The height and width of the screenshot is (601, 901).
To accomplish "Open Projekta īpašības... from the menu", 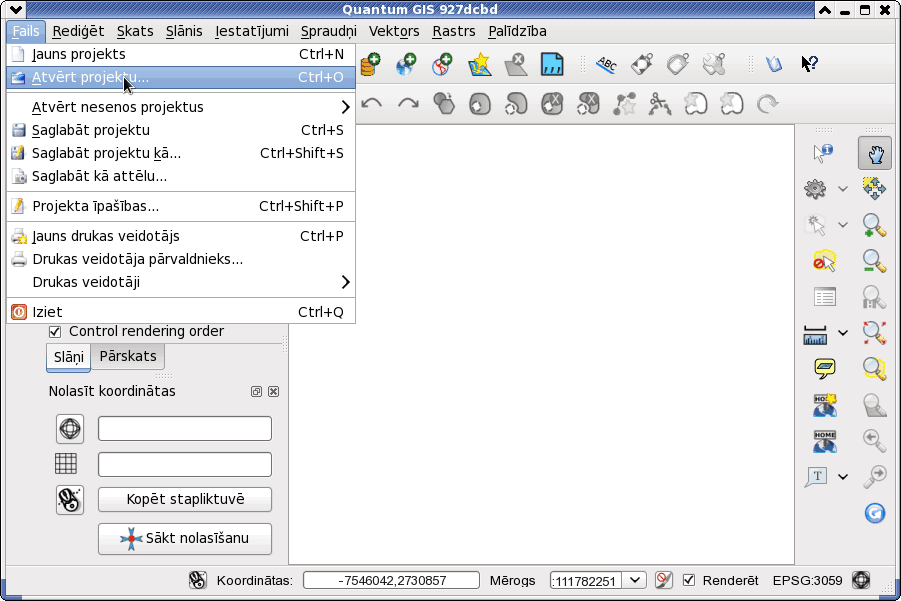I will pyautogui.click(x=180, y=206).
